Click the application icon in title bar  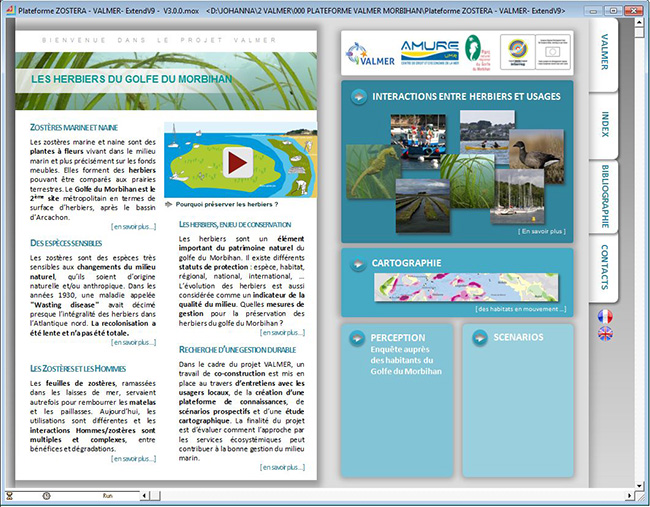pyautogui.click(x=11, y=10)
